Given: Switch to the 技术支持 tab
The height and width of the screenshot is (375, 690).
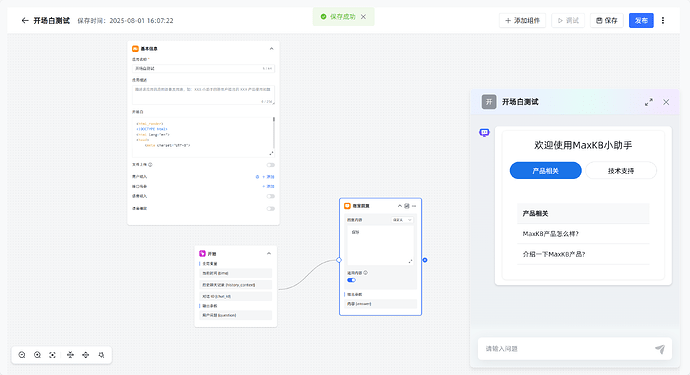Looking at the screenshot, I should click(621, 171).
